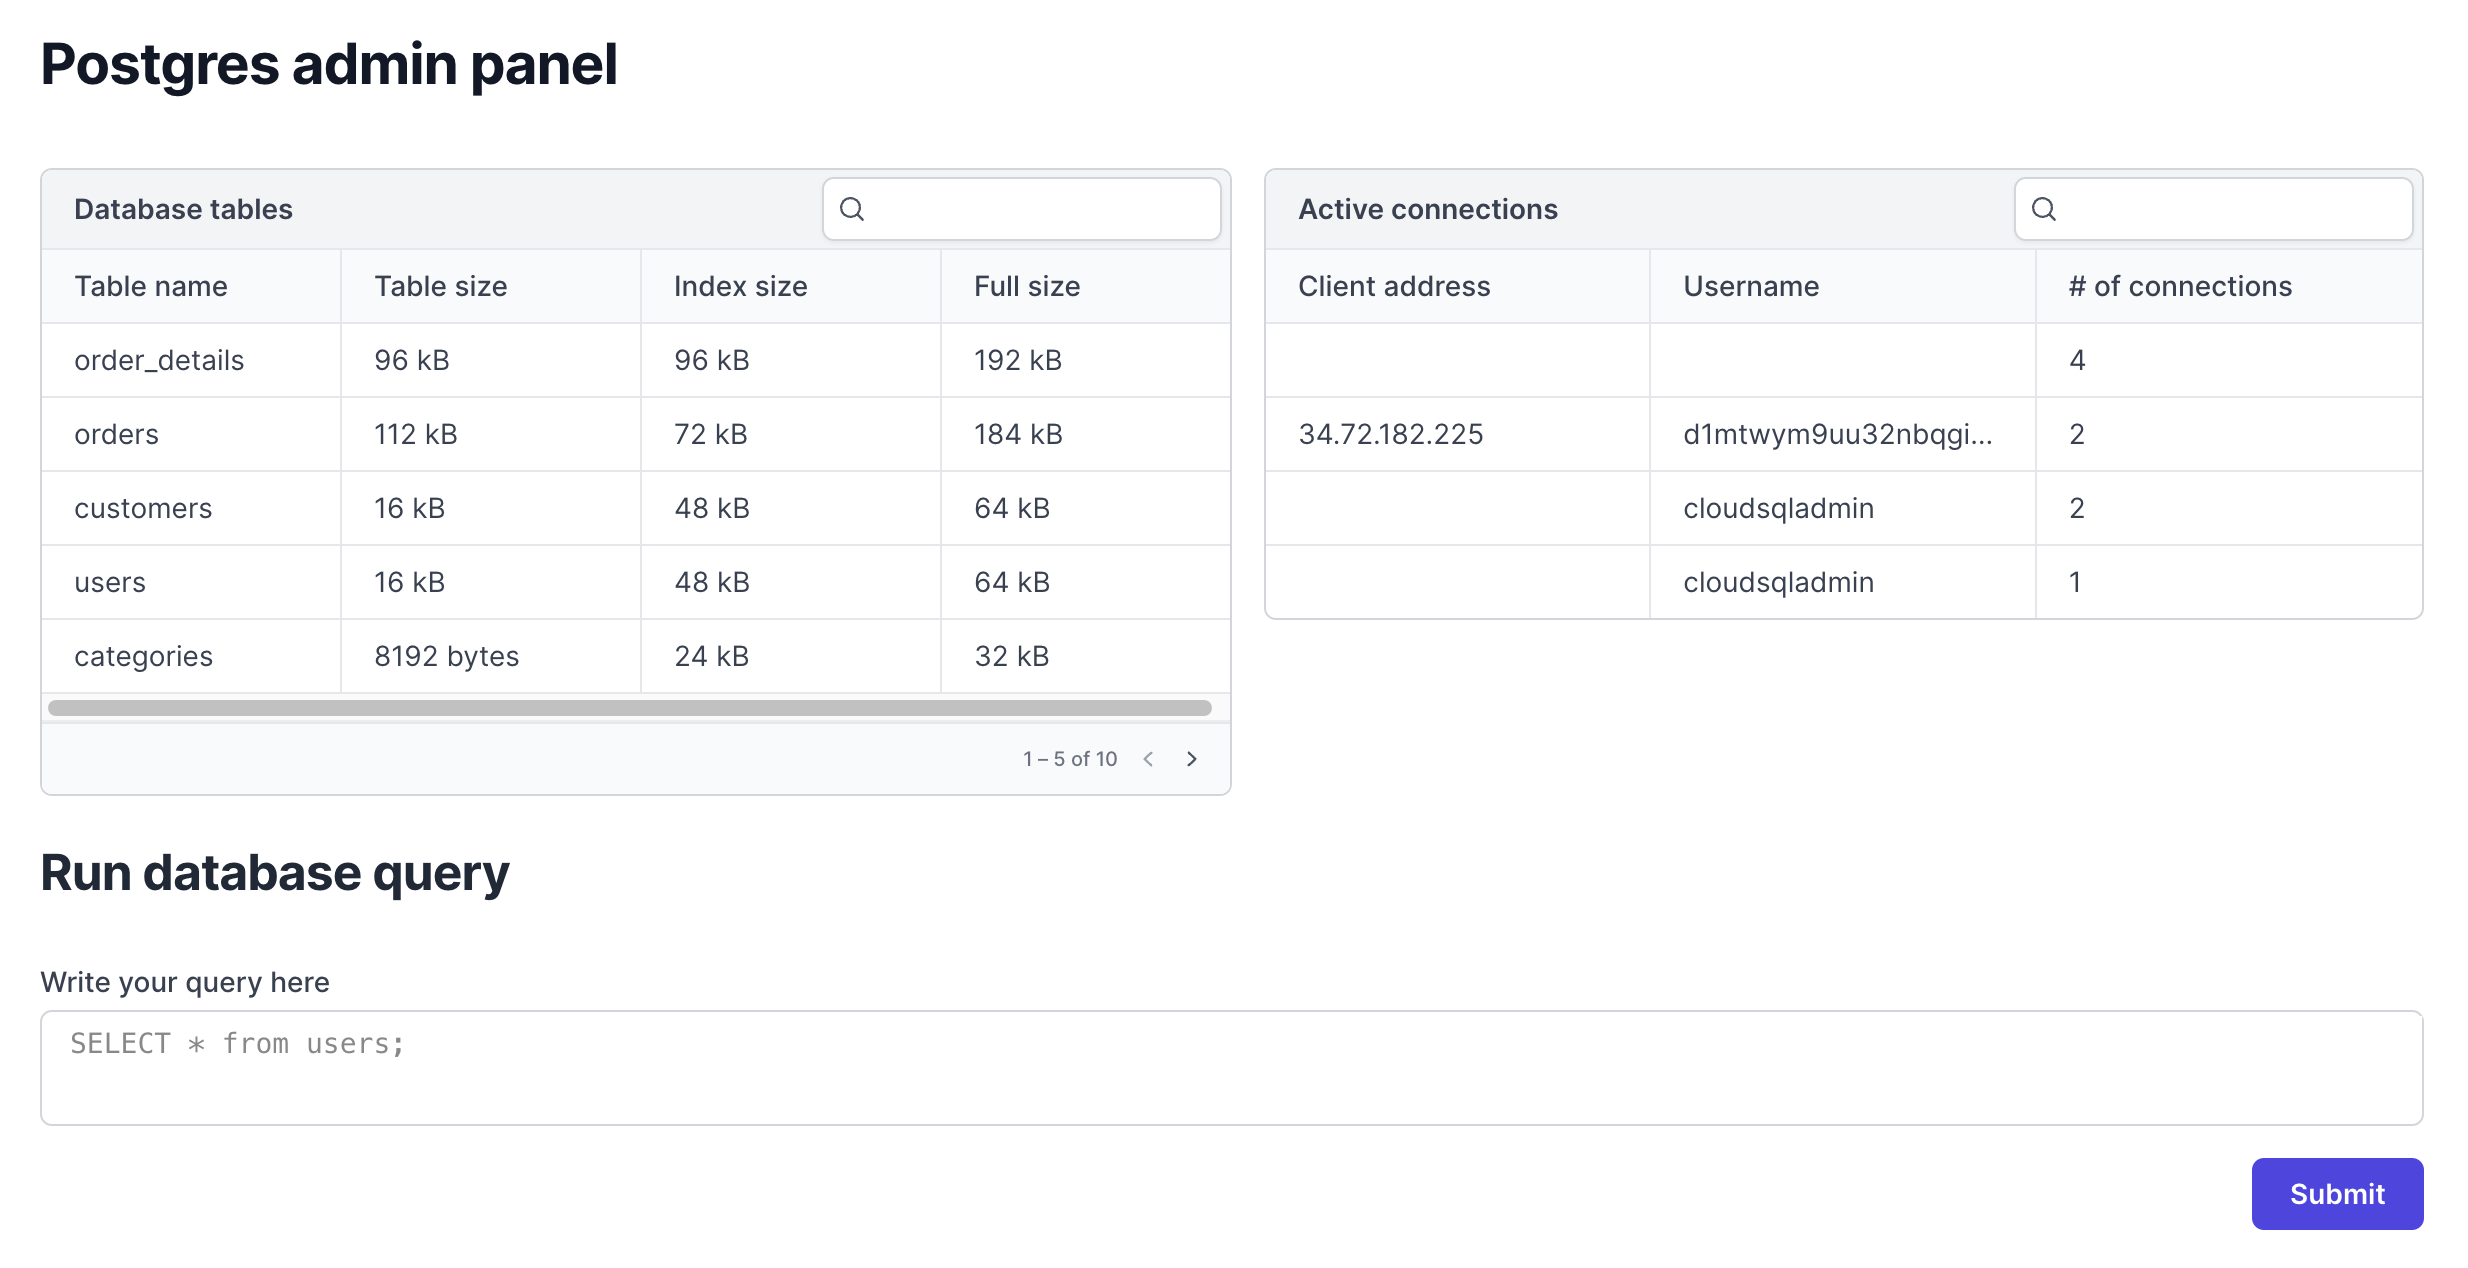Click the database tables horizontal scrollbar
The image size is (2468, 1268).
coord(630,708)
